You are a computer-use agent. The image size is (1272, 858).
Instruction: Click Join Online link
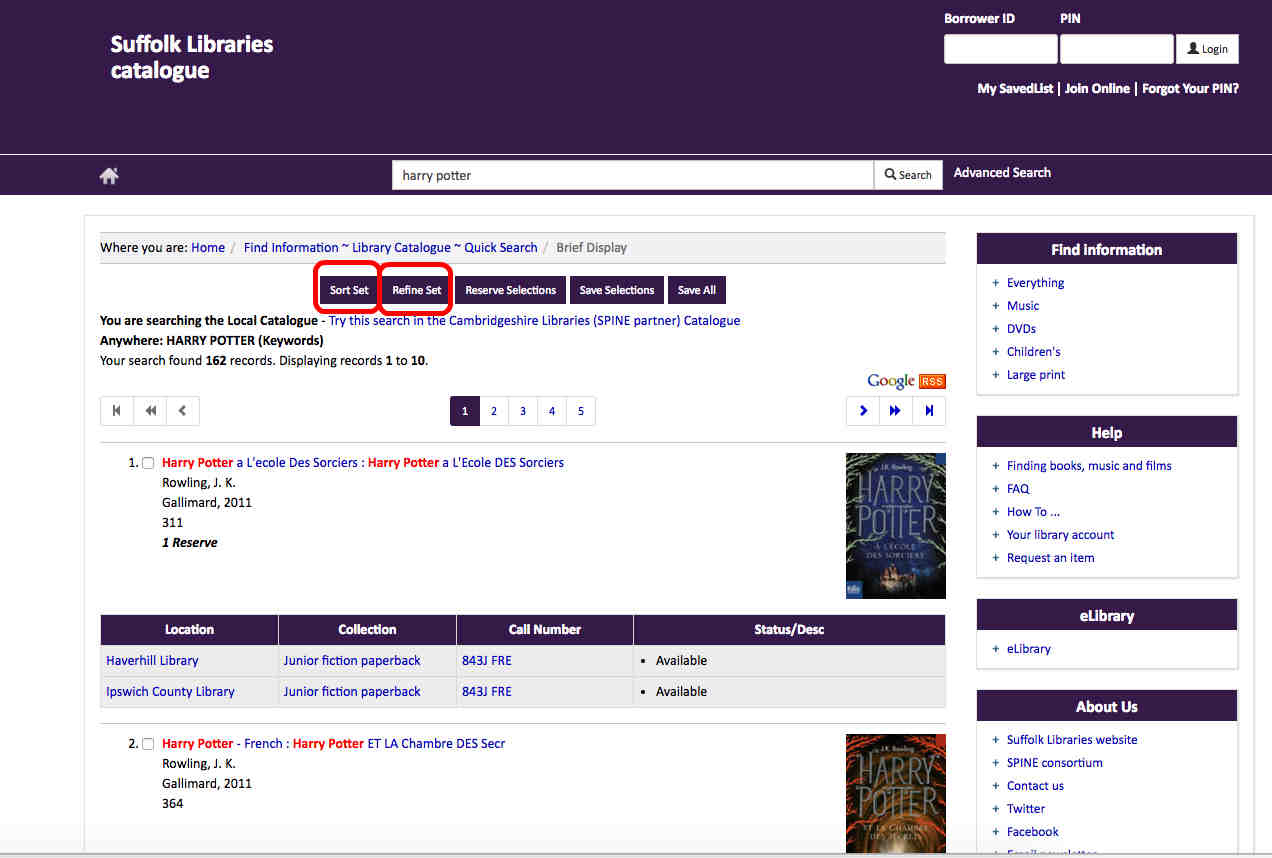1097,89
